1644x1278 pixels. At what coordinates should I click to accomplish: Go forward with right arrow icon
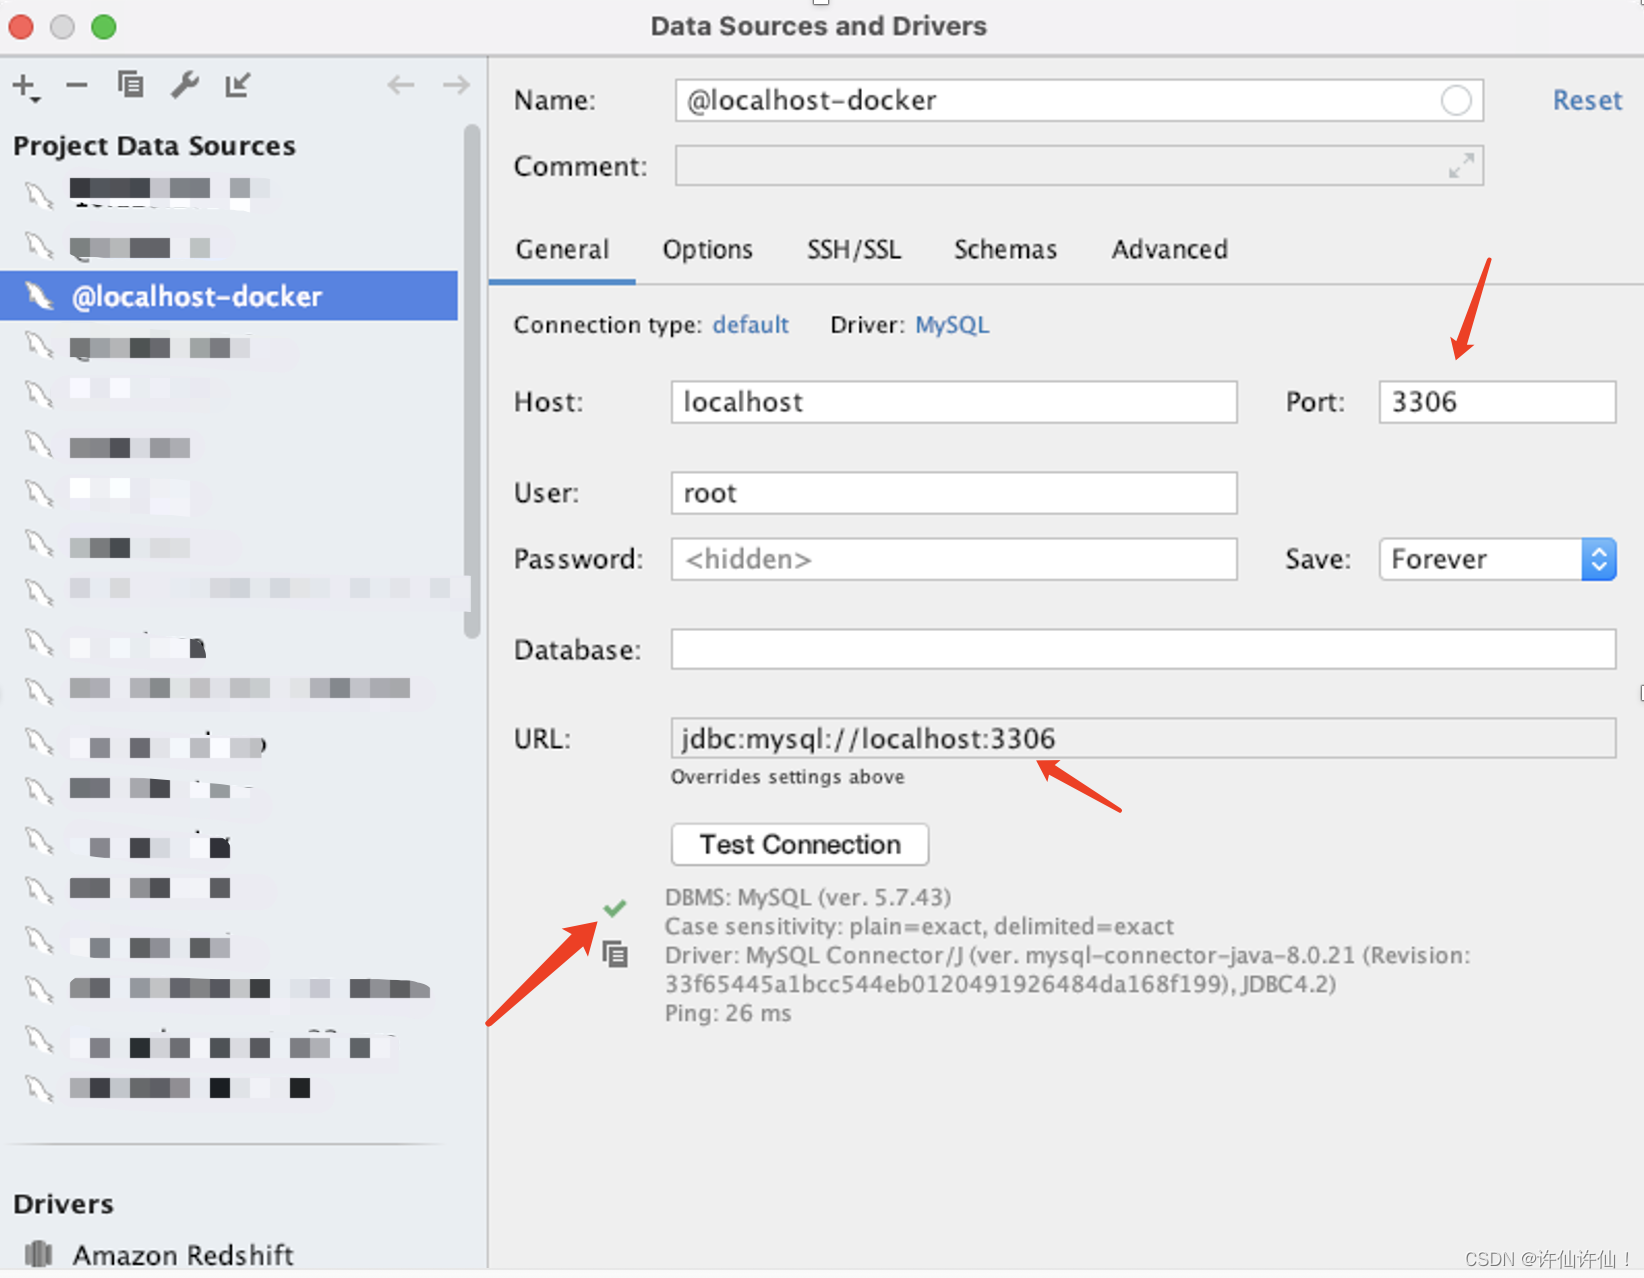pos(456,85)
